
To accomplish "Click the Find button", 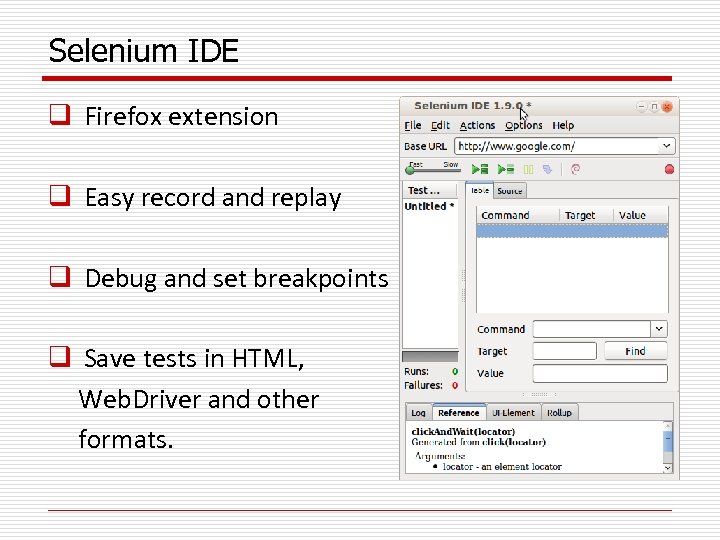I will tap(636, 351).
